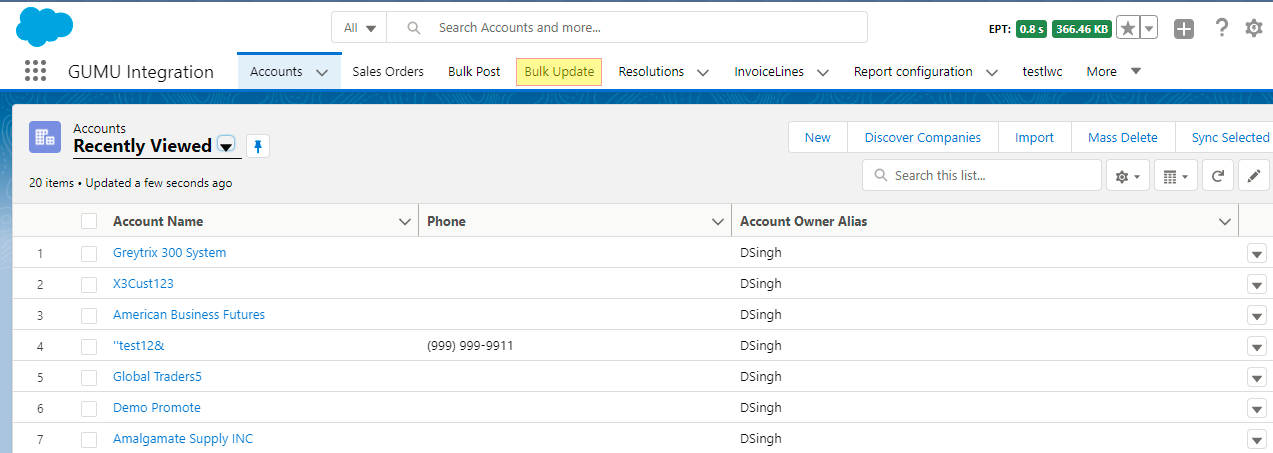Image resolution: width=1273 pixels, height=453 pixels.
Task: Open the Account Owner Alias column menu
Action: click(1225, 221)
